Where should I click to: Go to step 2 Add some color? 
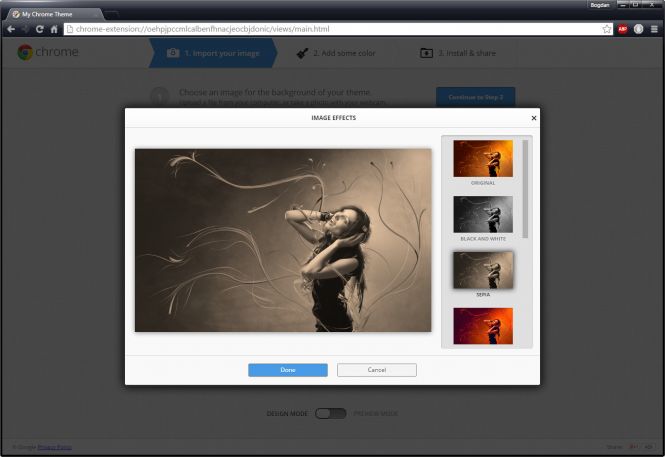click(x=337, y=53)
